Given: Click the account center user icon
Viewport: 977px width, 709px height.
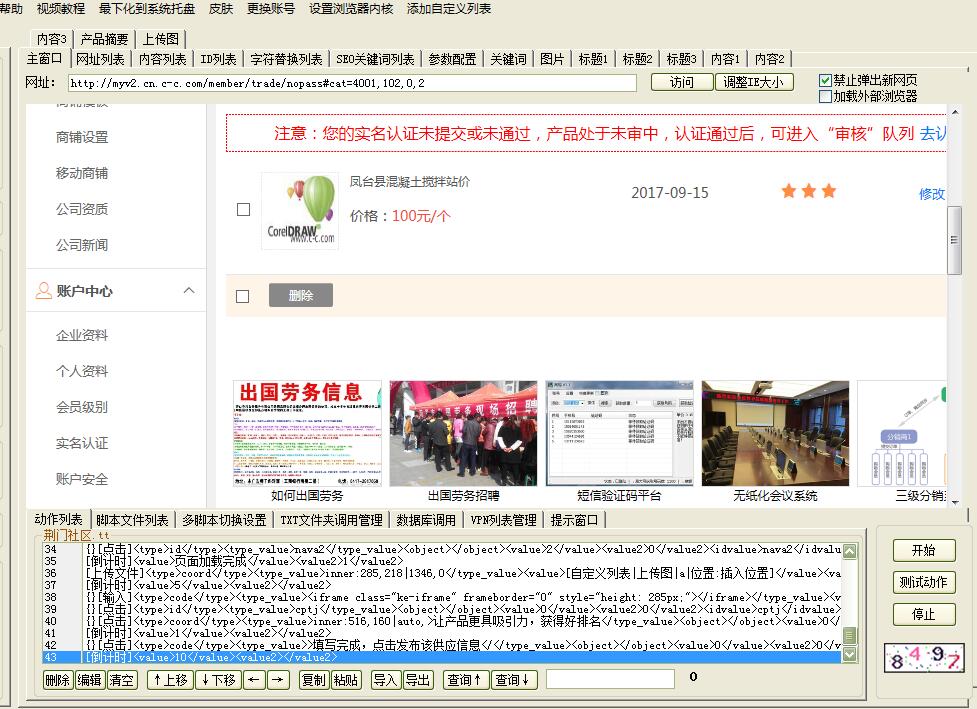Looking at the screenshot, I should tap(44, 290).
